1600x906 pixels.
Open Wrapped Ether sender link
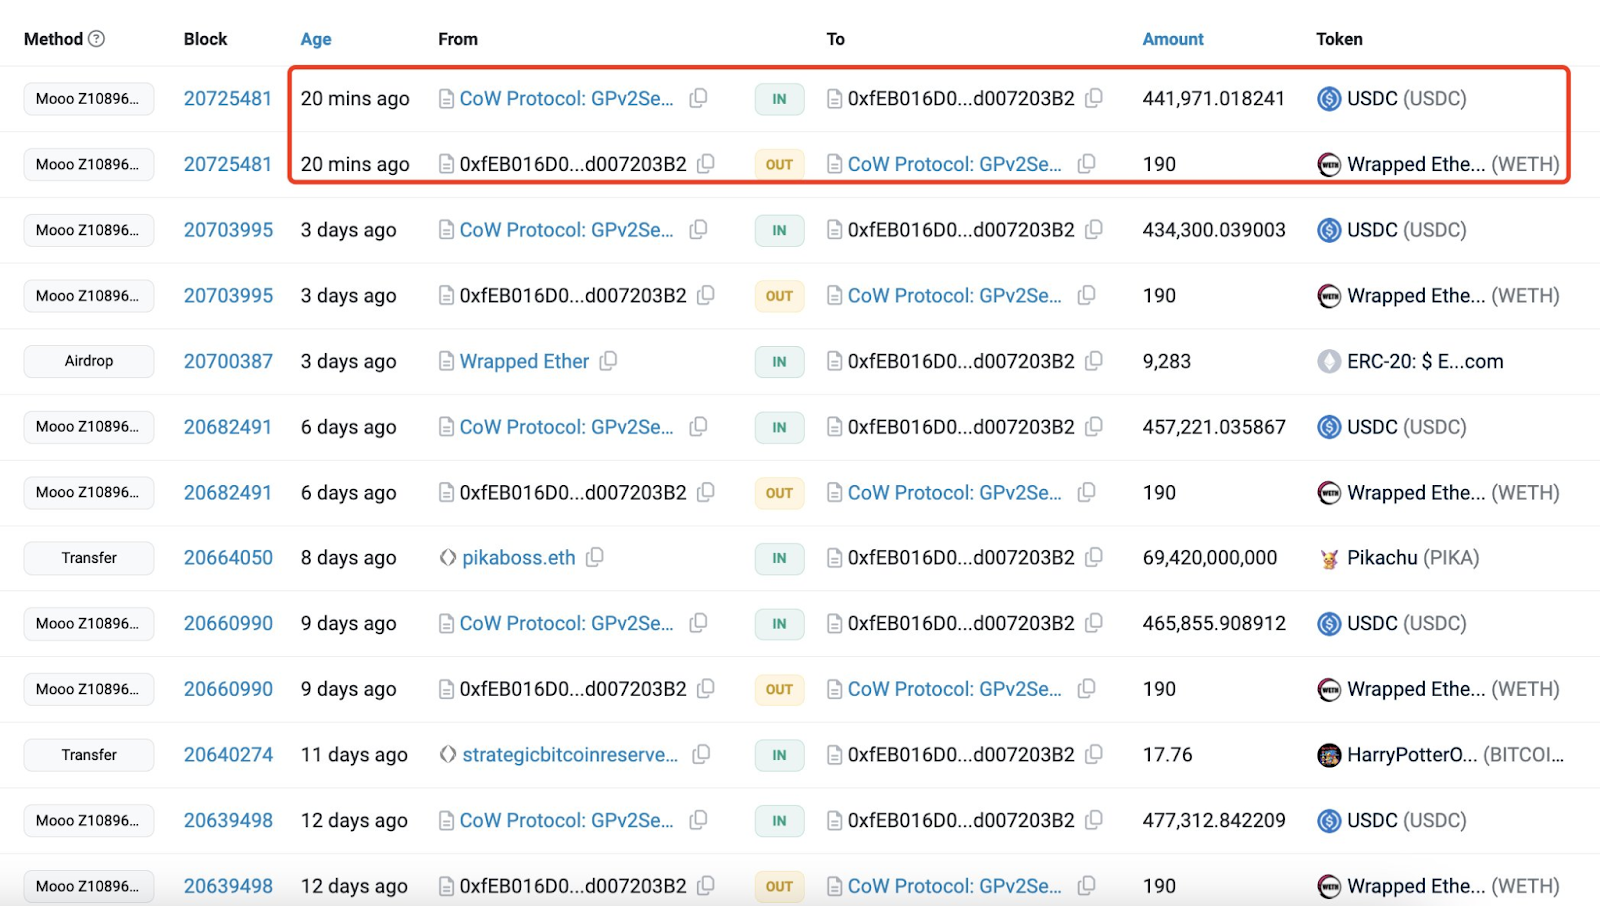[x=524, y=361]
